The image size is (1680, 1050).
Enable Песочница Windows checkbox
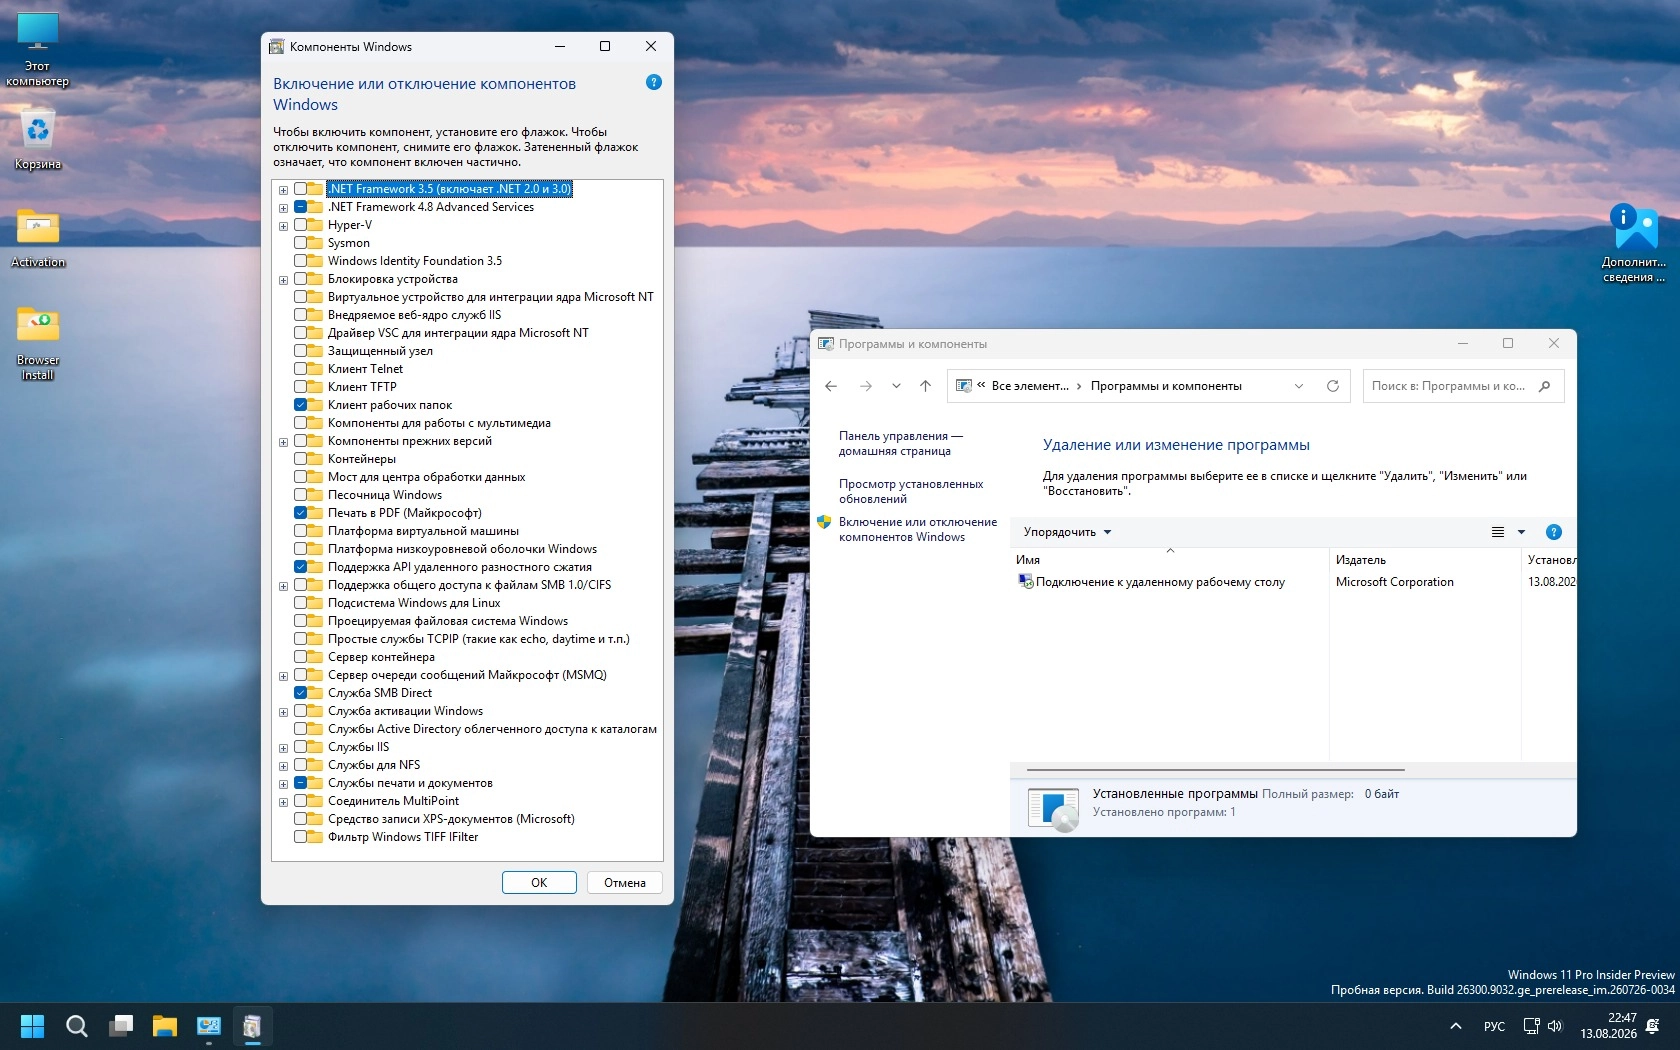click(x=301, y=495)
